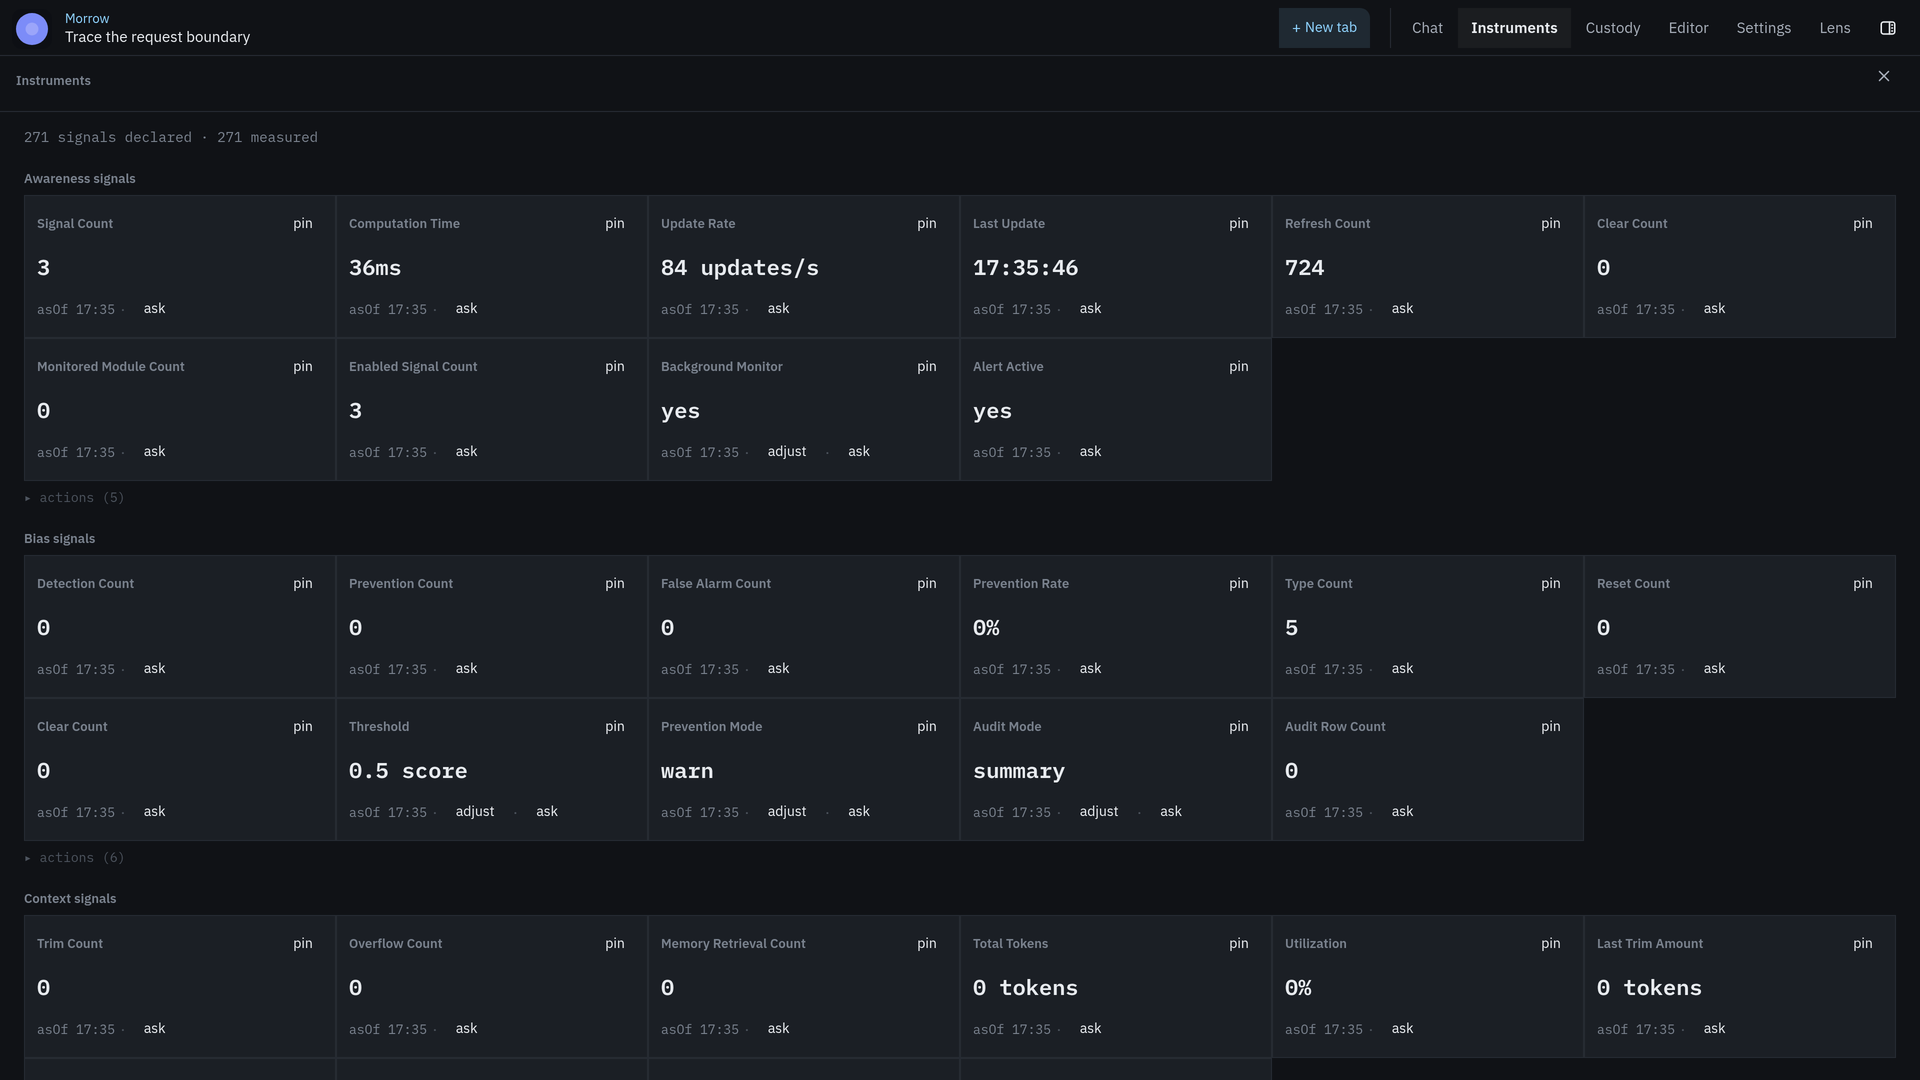Click the '271 signals declared' summary text
This screenshot has width=1920, height=1080.
(108, 137)
